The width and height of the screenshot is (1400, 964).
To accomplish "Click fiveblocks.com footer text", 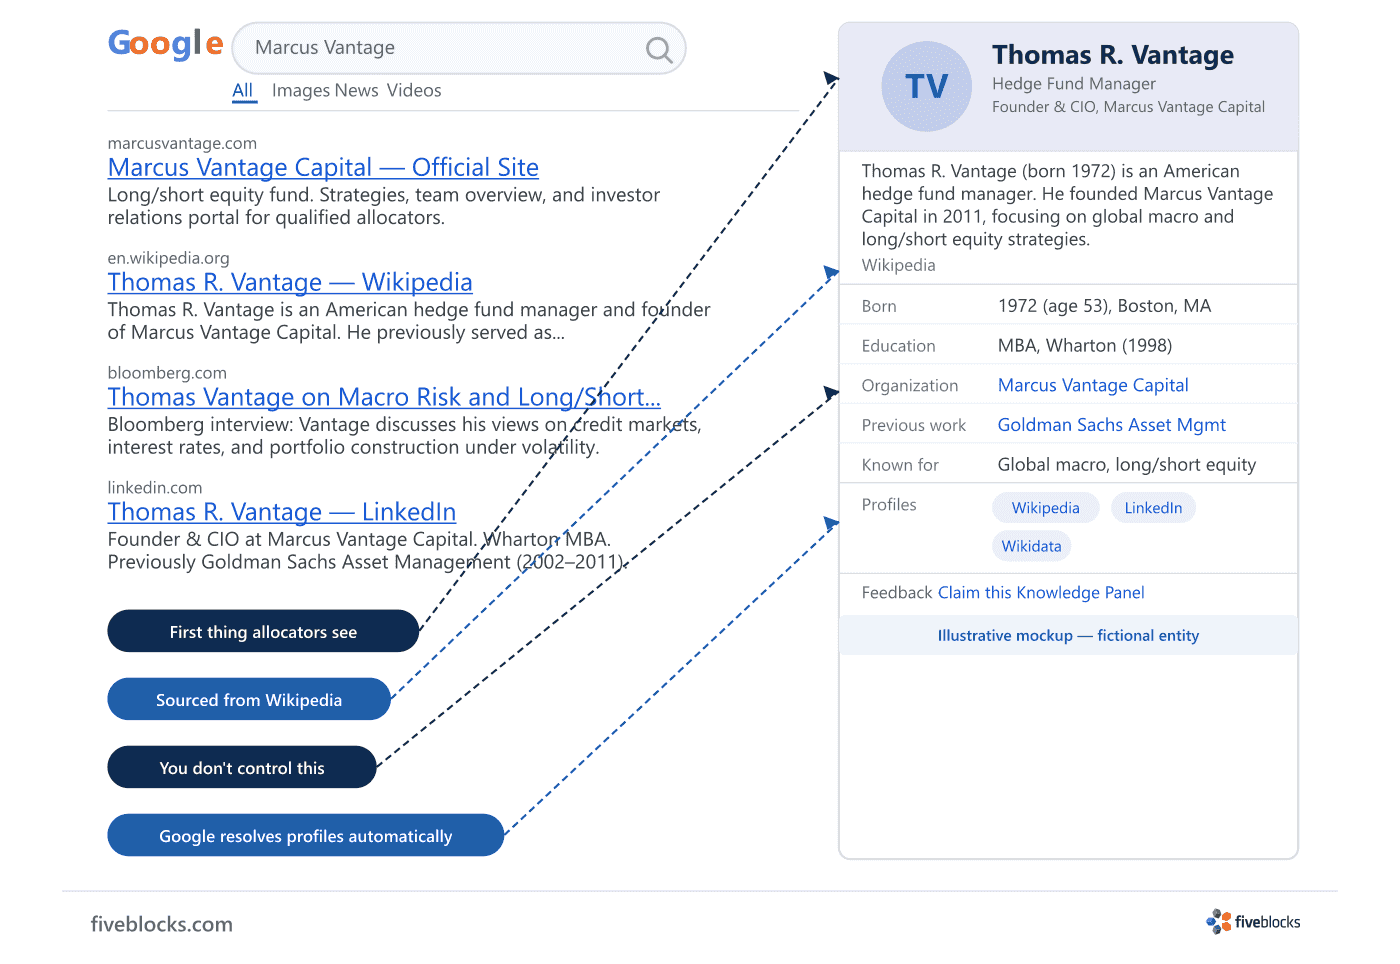I will tap(162, 924).
